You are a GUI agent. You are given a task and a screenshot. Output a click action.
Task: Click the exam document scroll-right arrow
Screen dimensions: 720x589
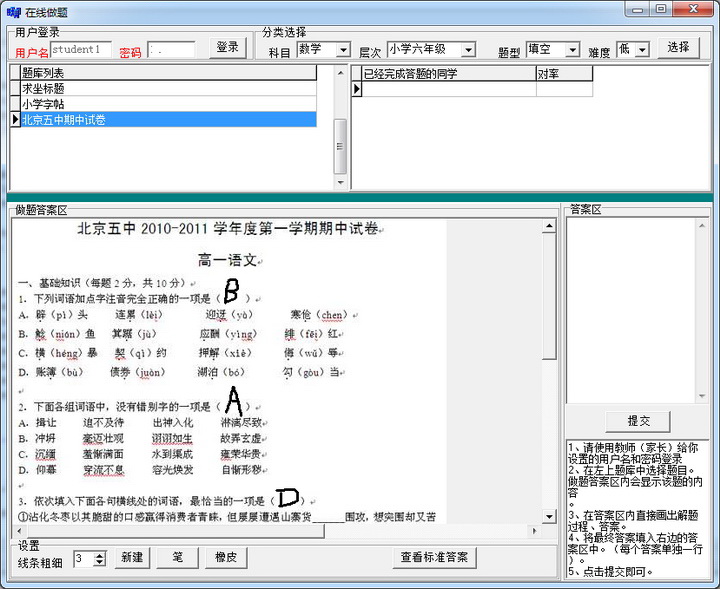[x=534, y=531]
